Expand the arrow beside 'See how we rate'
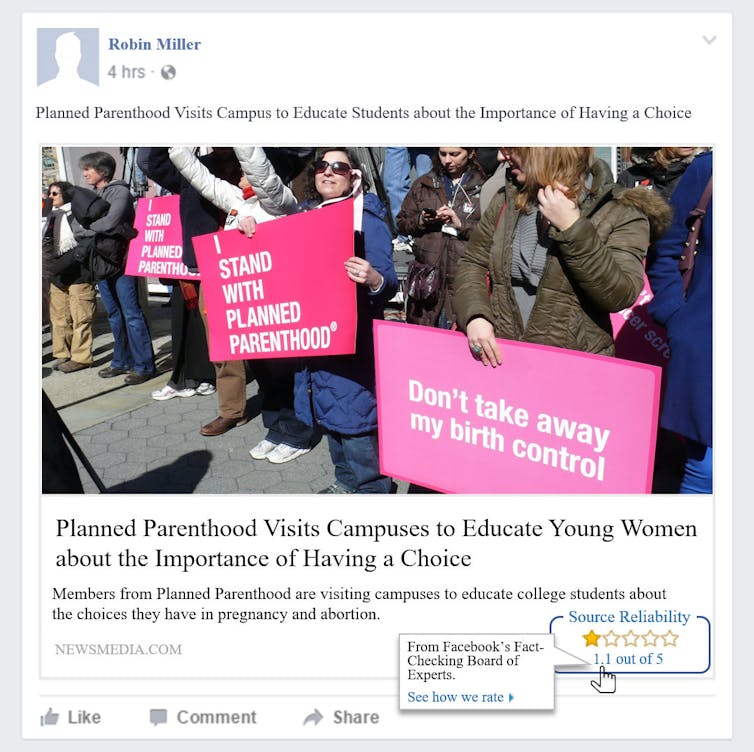 (x=511, y=698)
